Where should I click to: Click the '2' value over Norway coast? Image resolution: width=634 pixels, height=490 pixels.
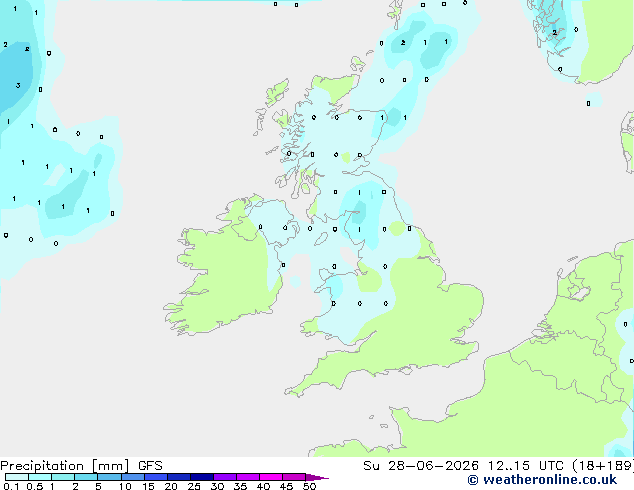555,32
